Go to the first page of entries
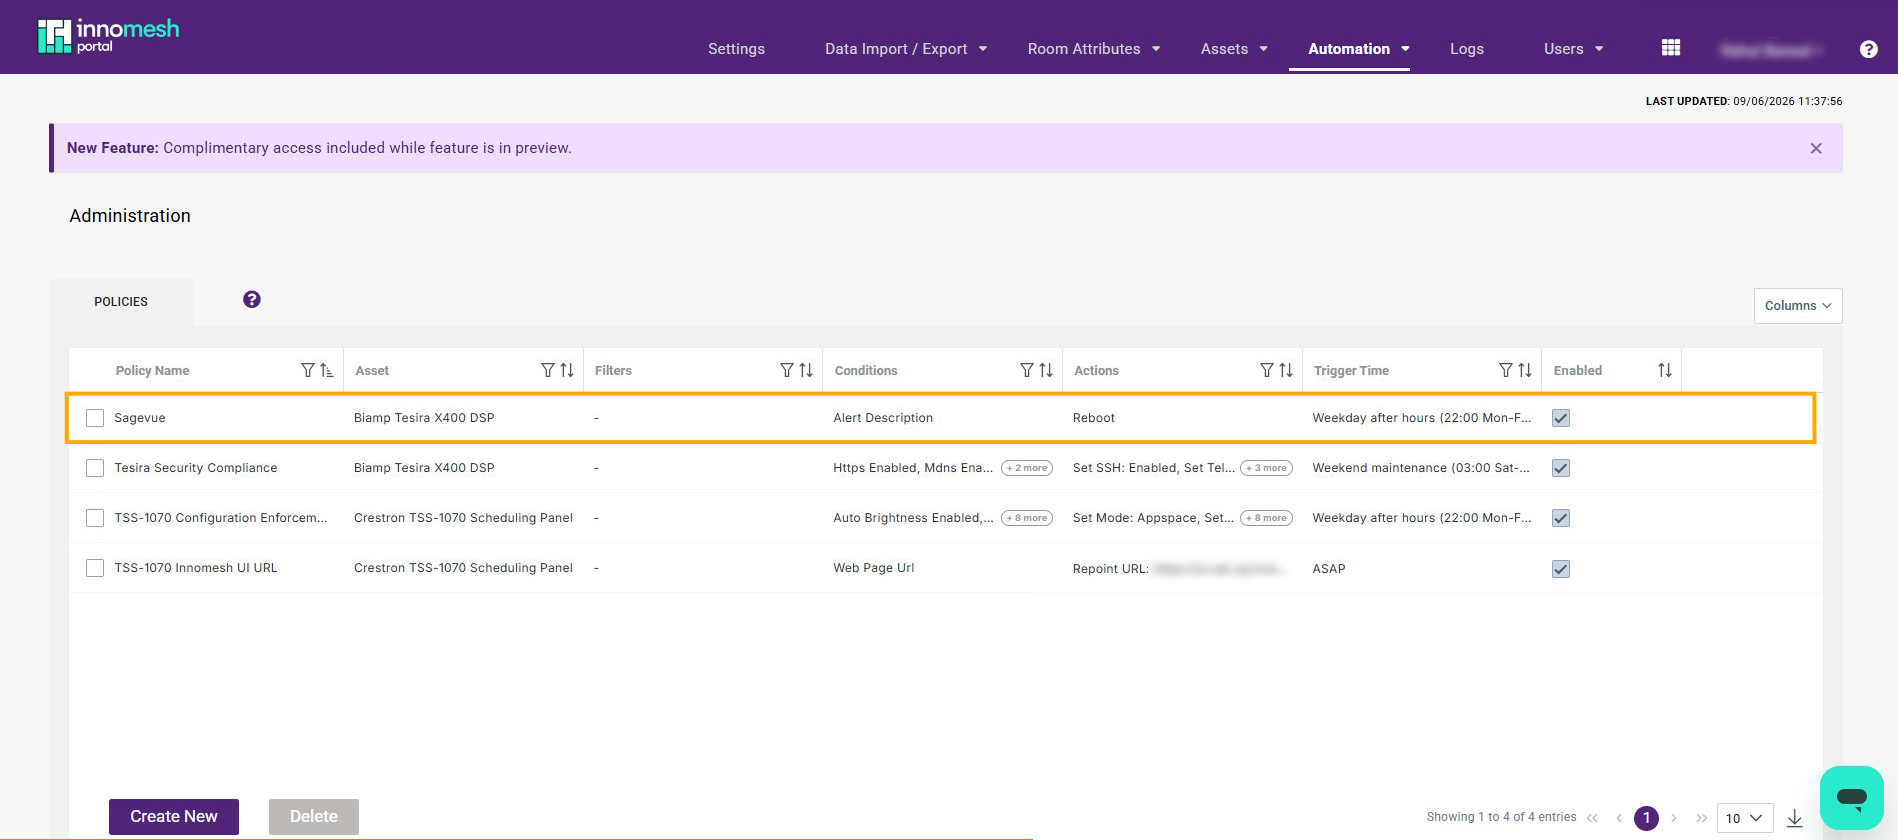Image resolution: width=1898 pixels, height=840 pixels. (x=1592, y=818)
